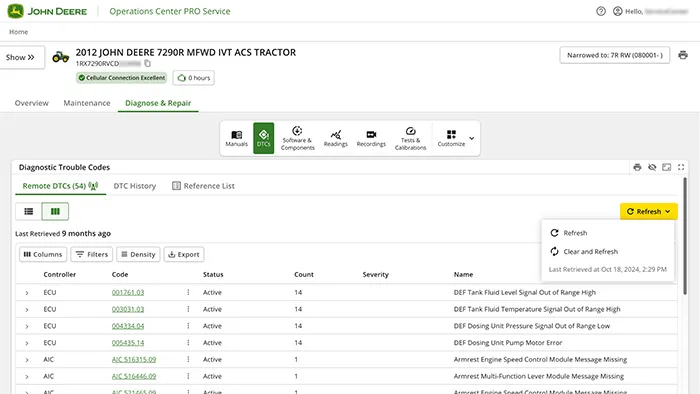Expand the 005435.14 row
Image resolution: width=700 pixels, height=394 pixels.
pos(27,343)
